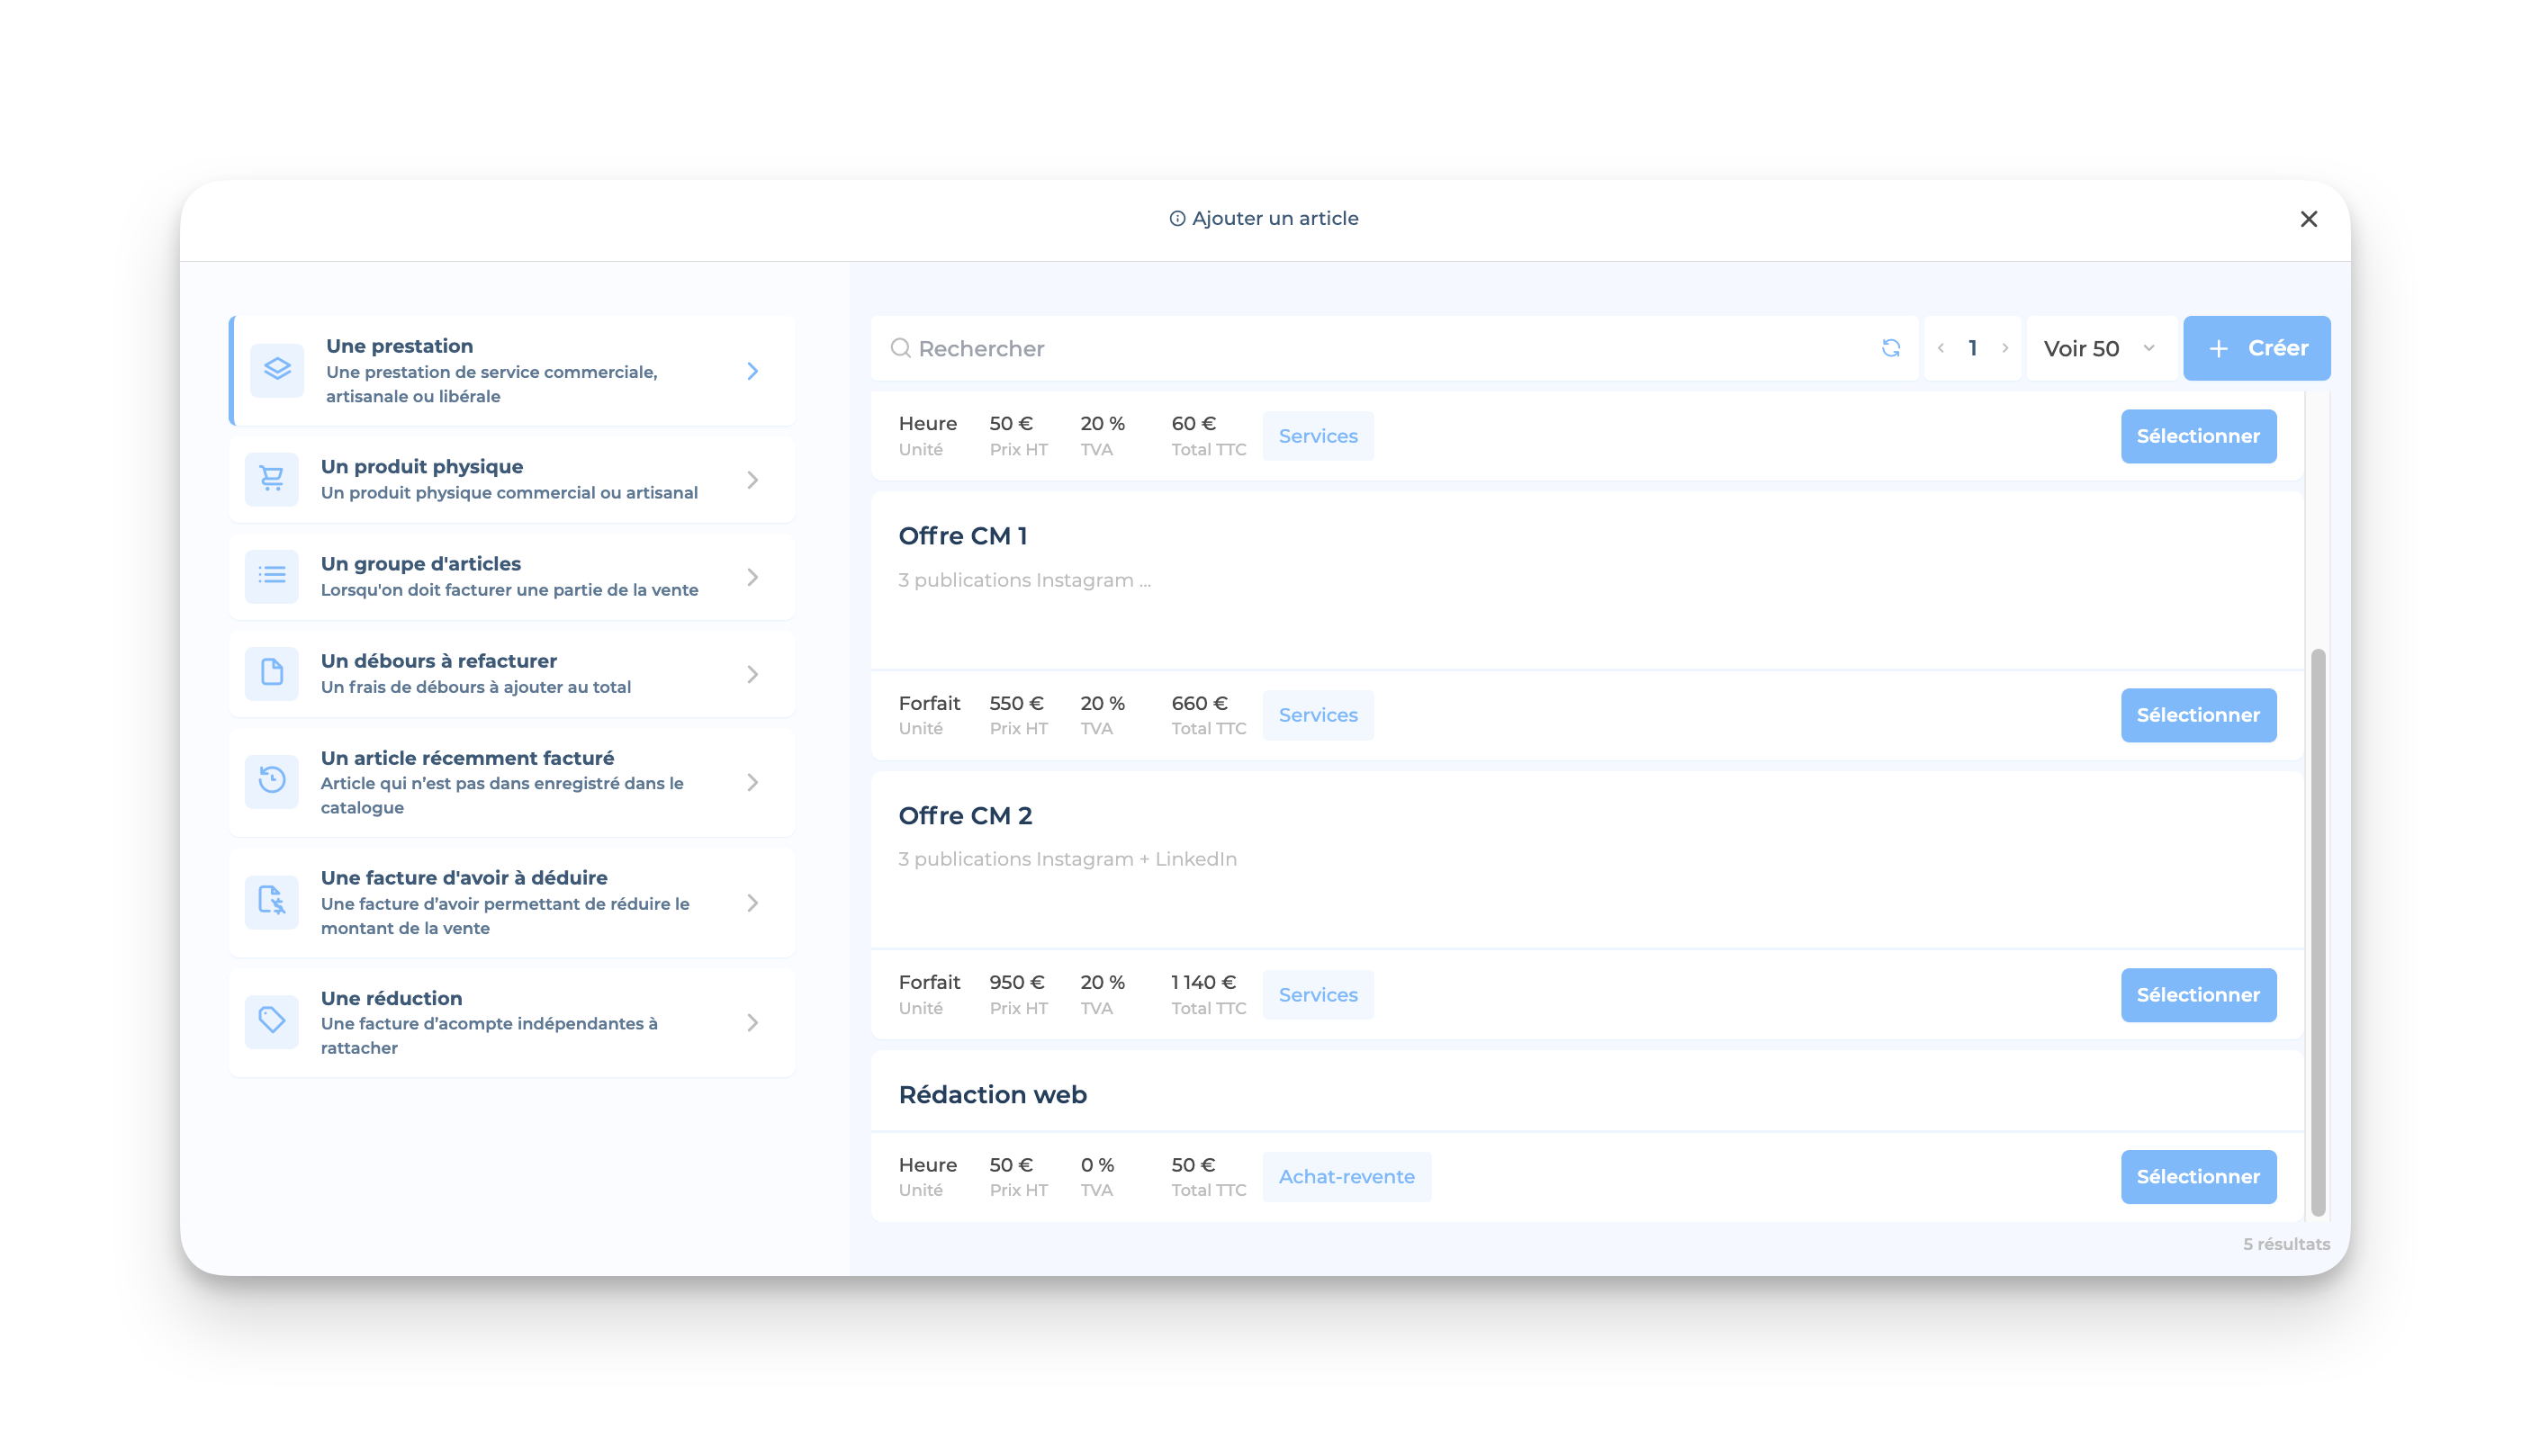Image resolution: width=2531 pixels, height=1456 pixels.
Task: Click the Créer button
Action: pos(2256,348)
